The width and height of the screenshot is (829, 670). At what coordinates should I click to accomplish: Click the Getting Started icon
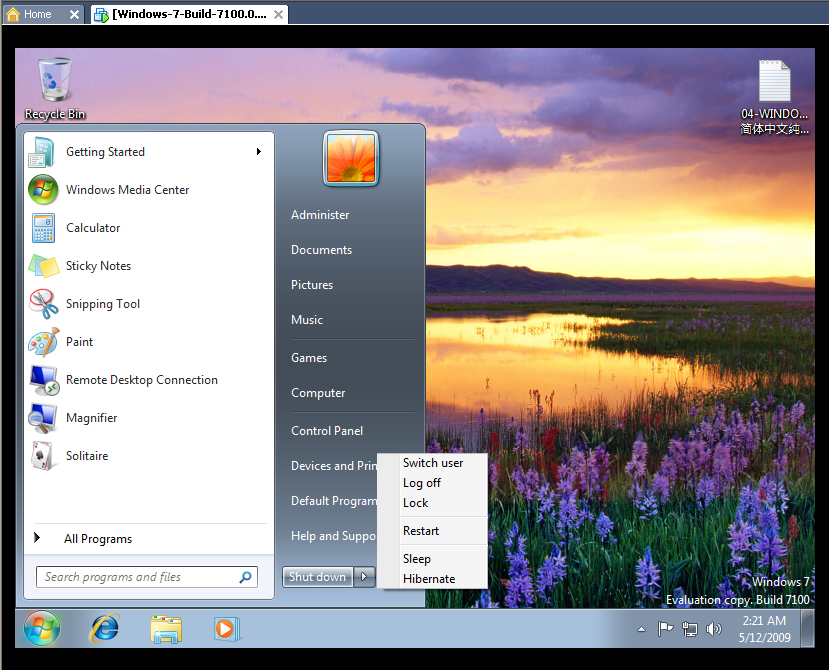coord(42,152)
